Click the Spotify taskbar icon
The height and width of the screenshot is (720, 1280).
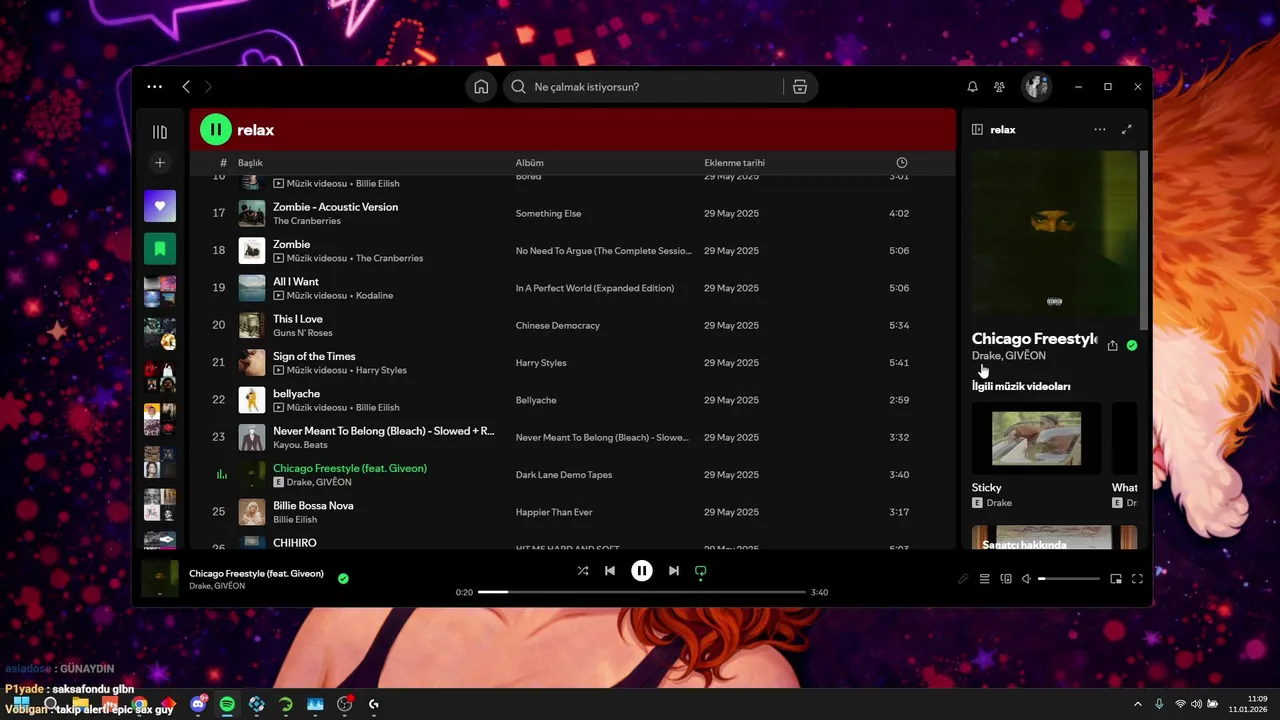(x=227, y=704)
